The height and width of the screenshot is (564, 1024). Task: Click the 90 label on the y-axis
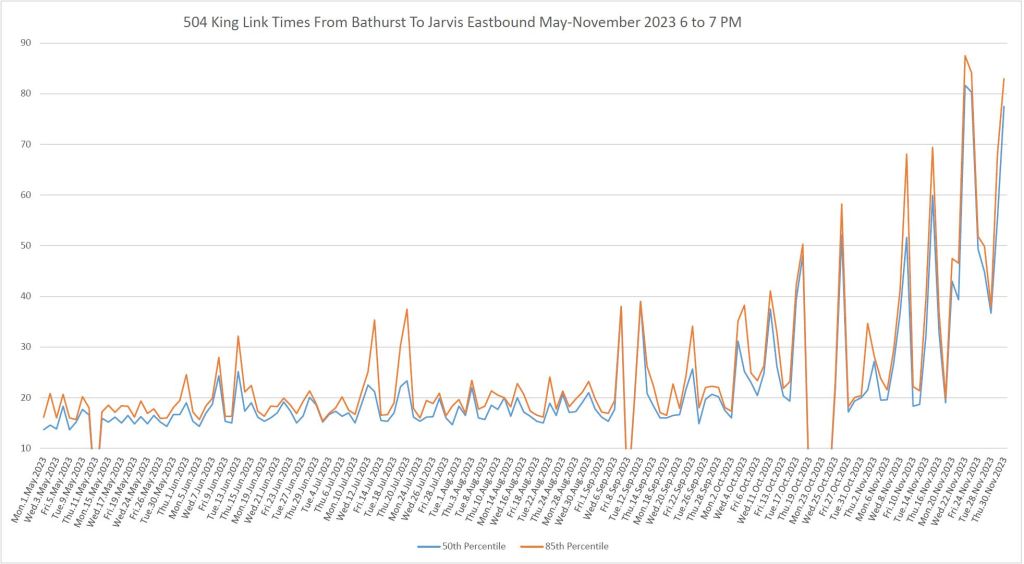(24, 43)
